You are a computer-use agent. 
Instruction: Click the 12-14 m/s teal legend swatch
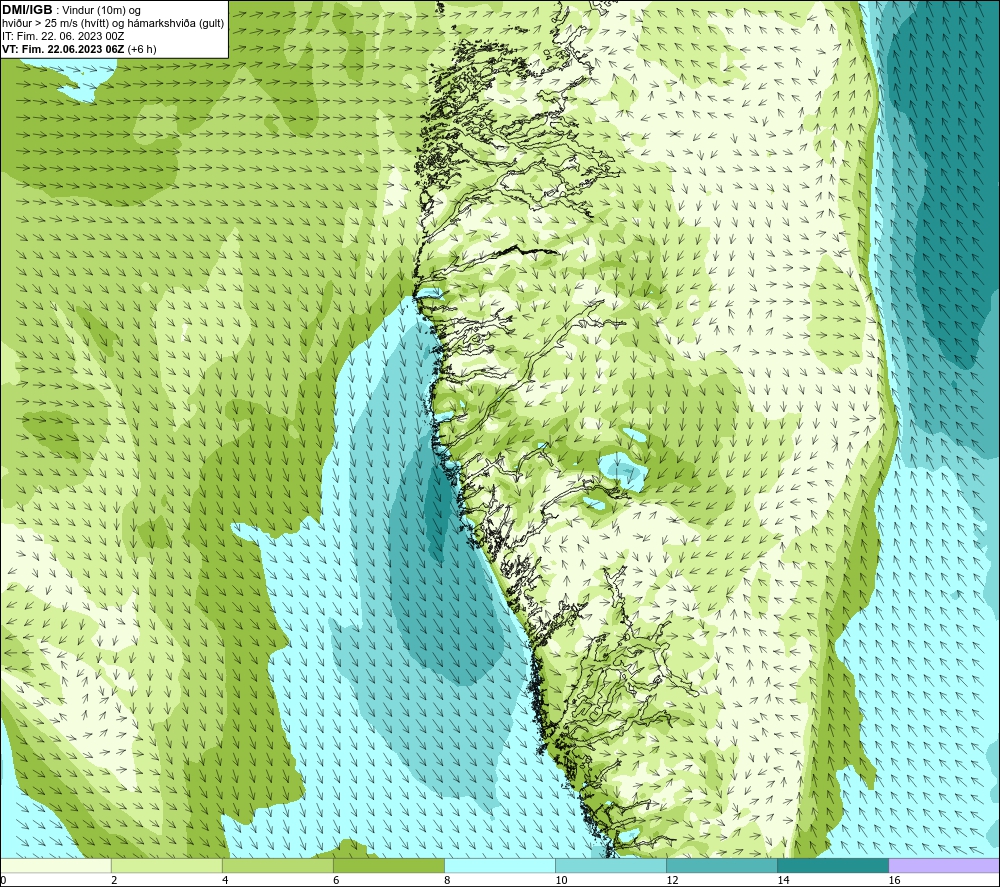click(x=721, y=866)
